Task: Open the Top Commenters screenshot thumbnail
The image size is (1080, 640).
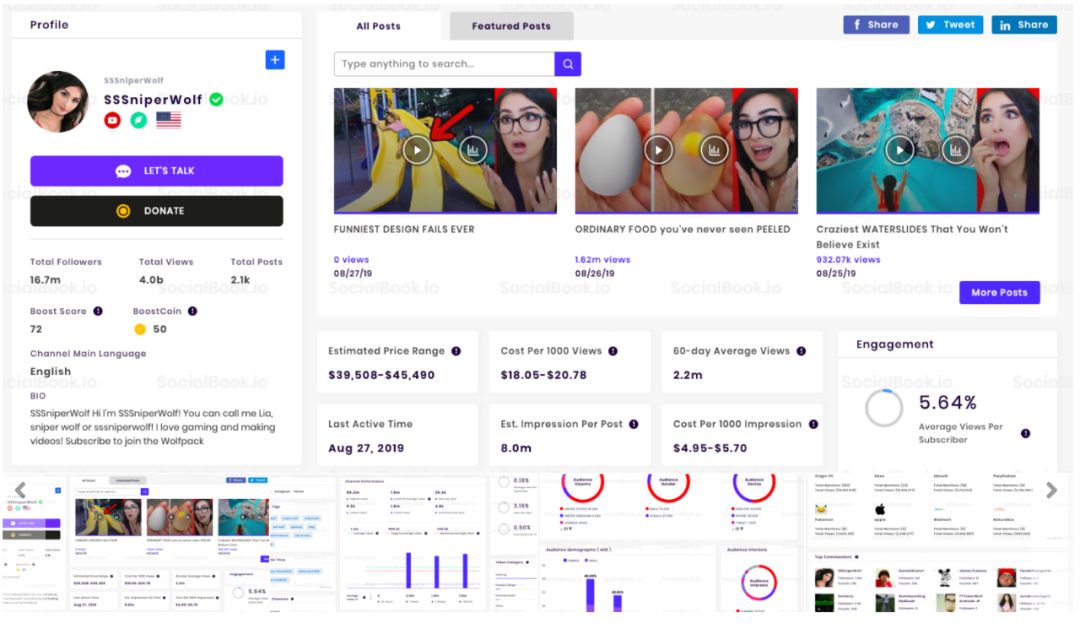Action: pos(939,542)
